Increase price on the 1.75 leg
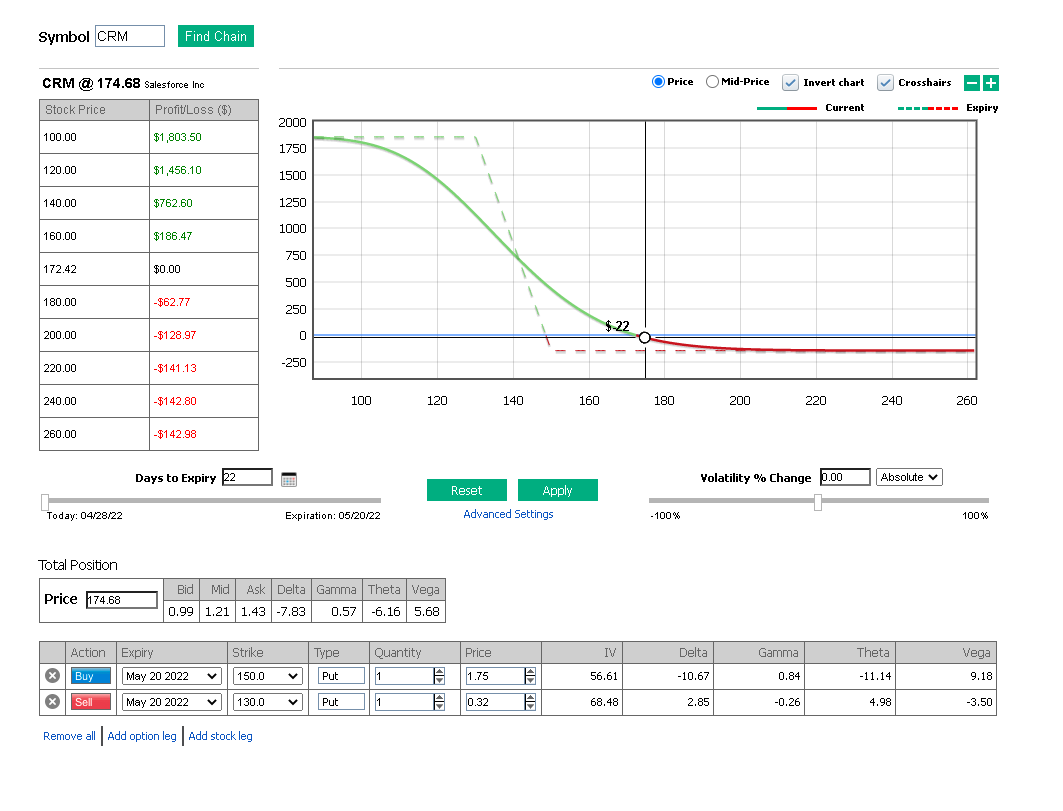The image size is (1063, 811). 530,672
